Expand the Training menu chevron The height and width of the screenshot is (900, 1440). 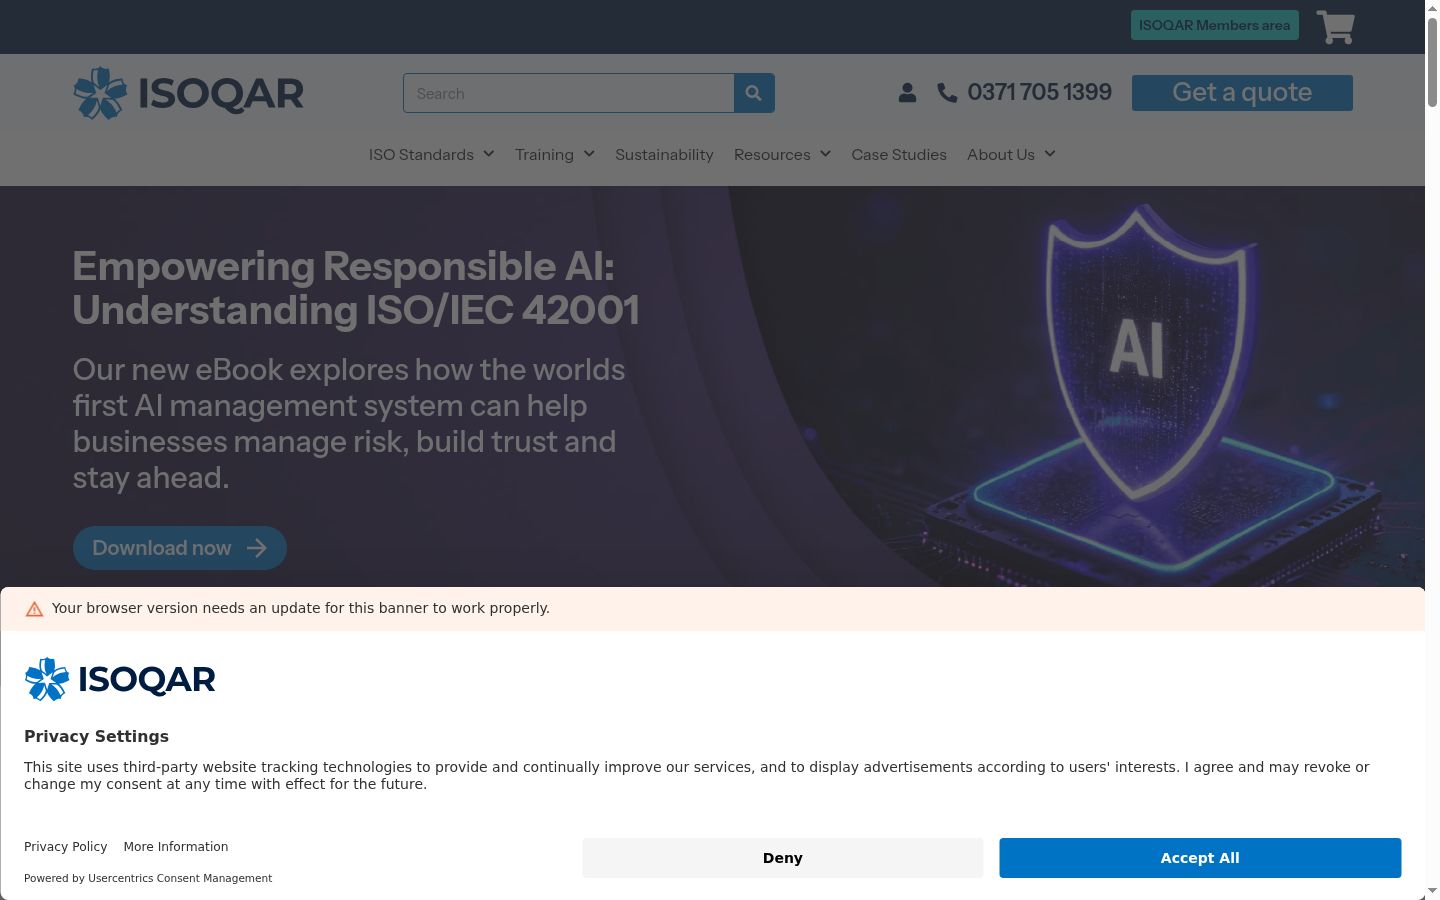(x=589, y=154)
